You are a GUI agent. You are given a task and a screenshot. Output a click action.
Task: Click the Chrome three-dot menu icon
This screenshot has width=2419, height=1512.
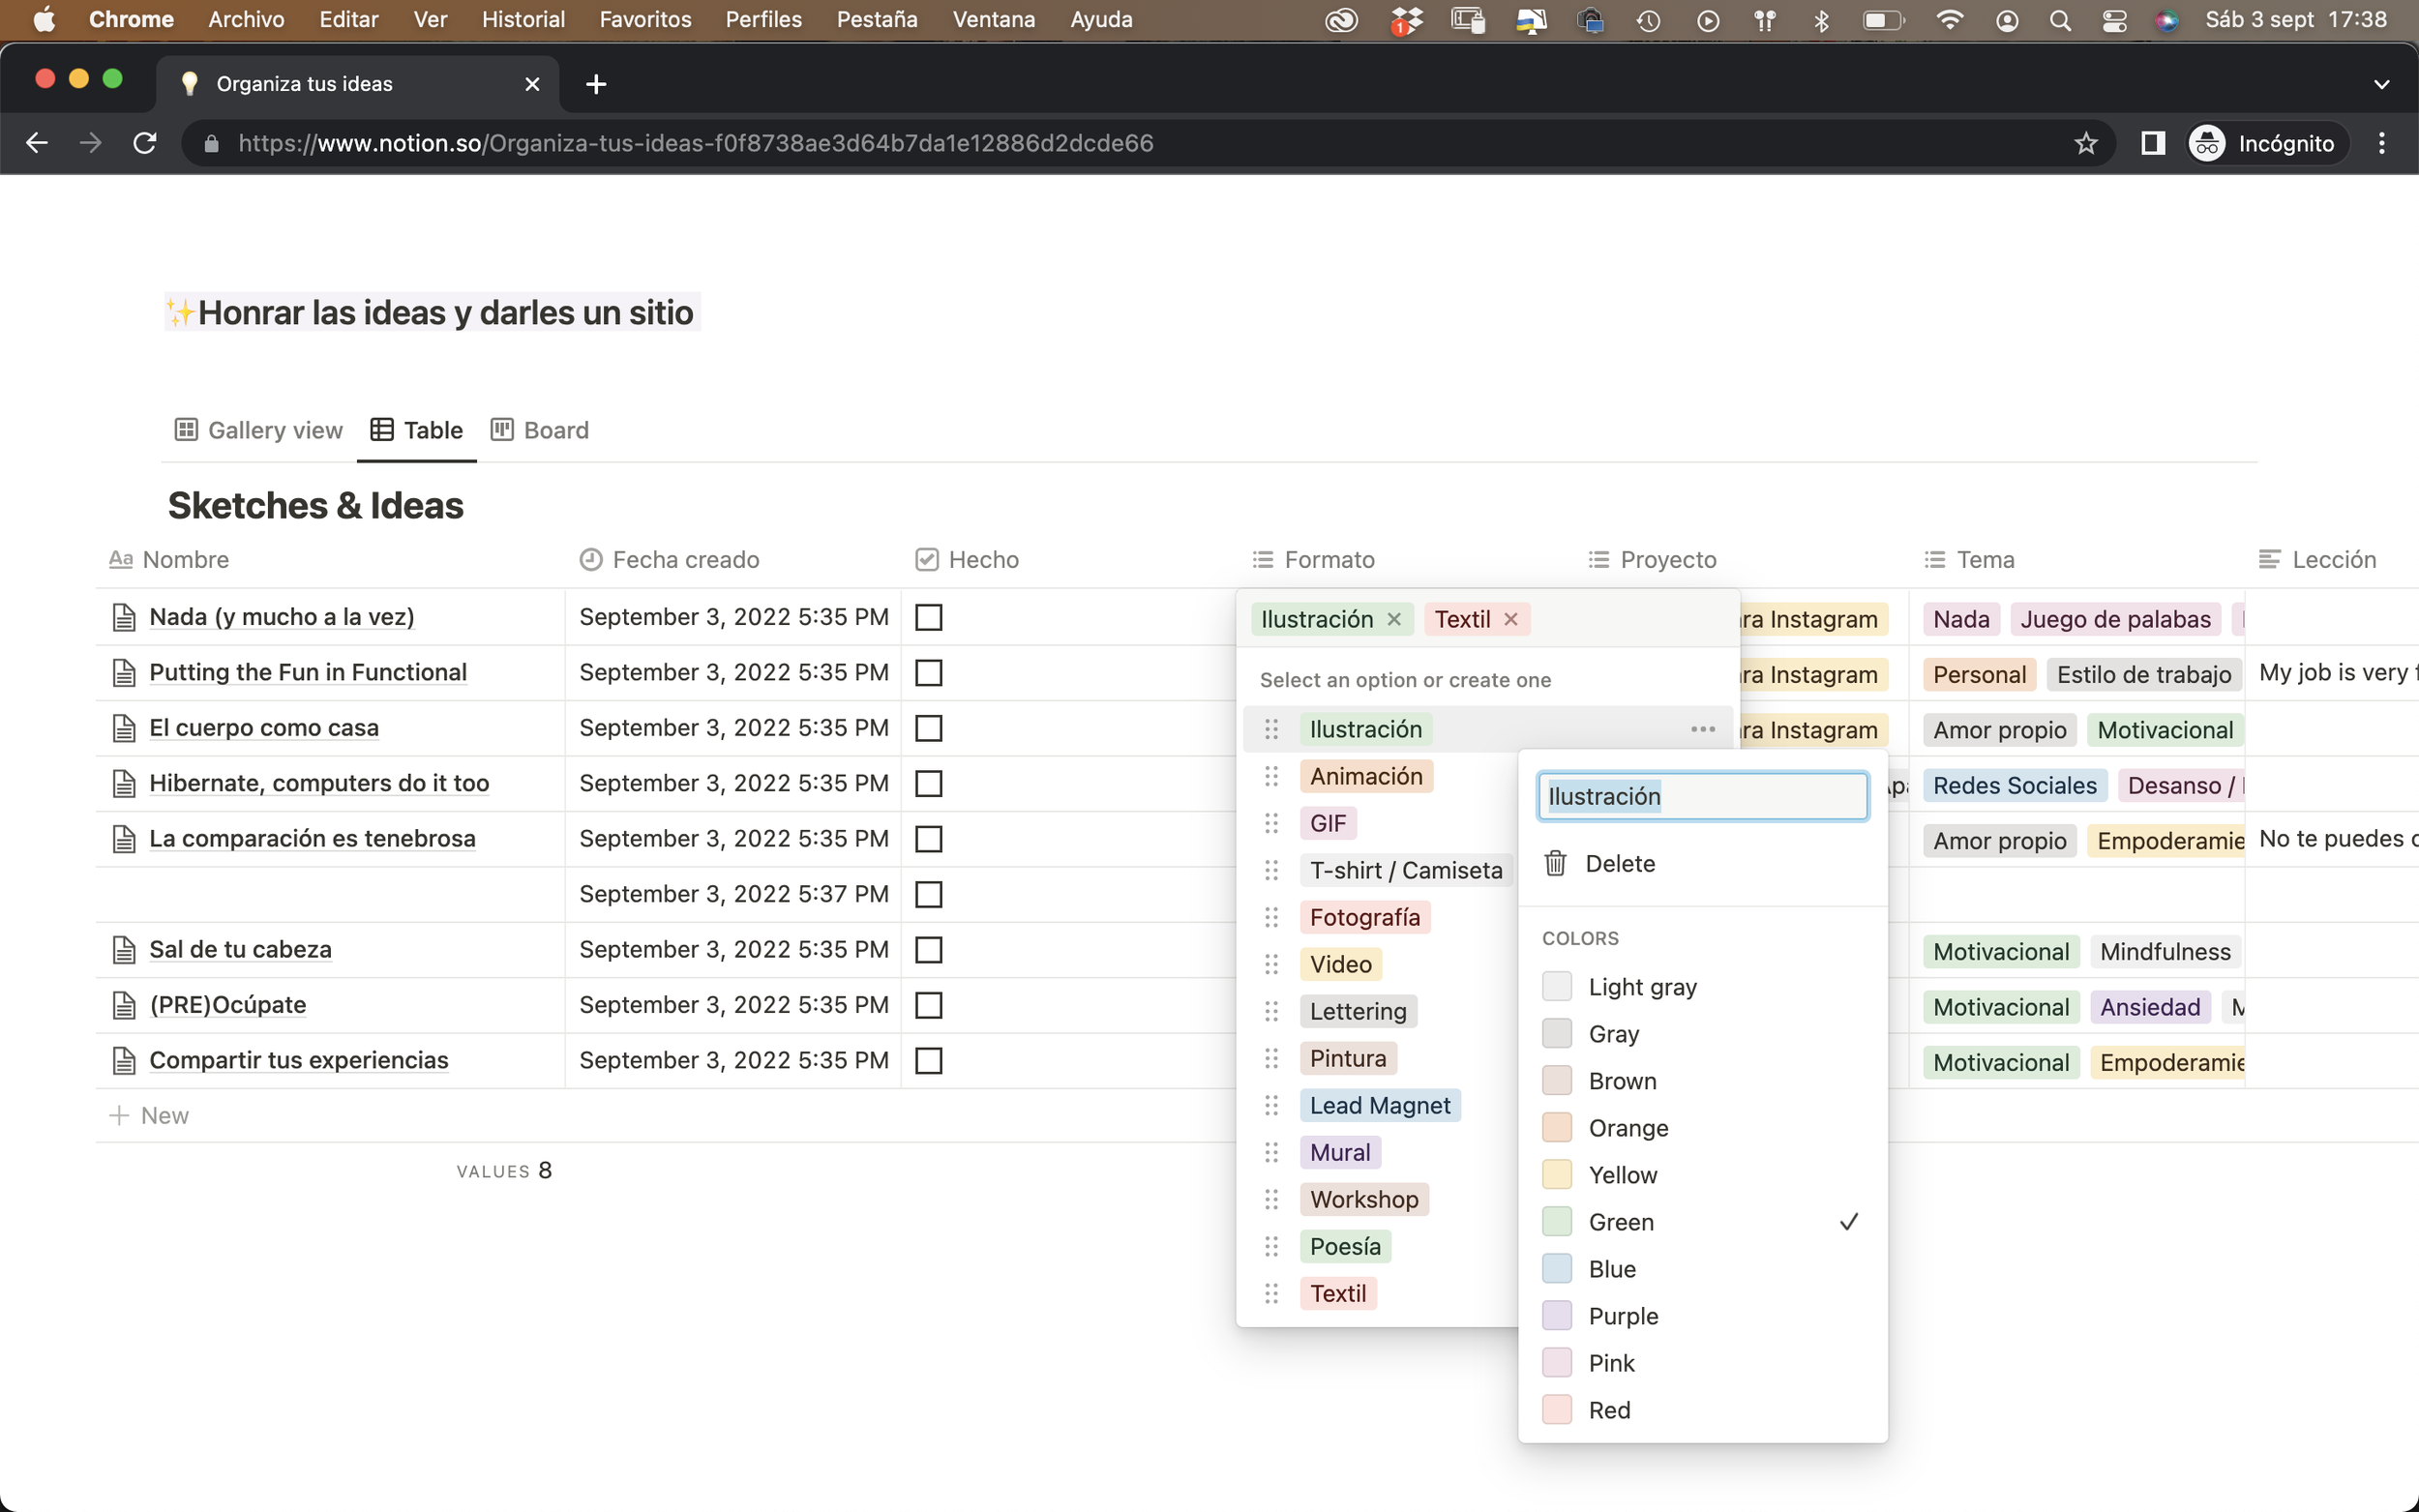click(2381, 143)
